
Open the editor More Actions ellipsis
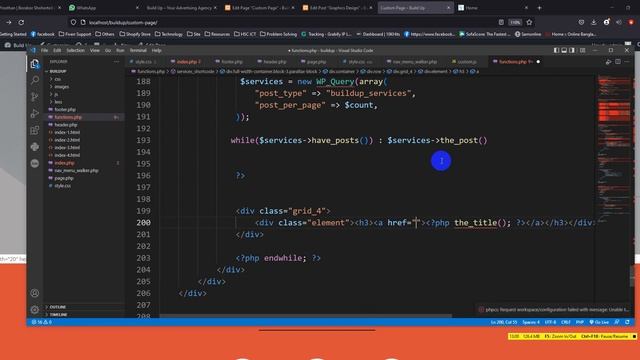627,62
